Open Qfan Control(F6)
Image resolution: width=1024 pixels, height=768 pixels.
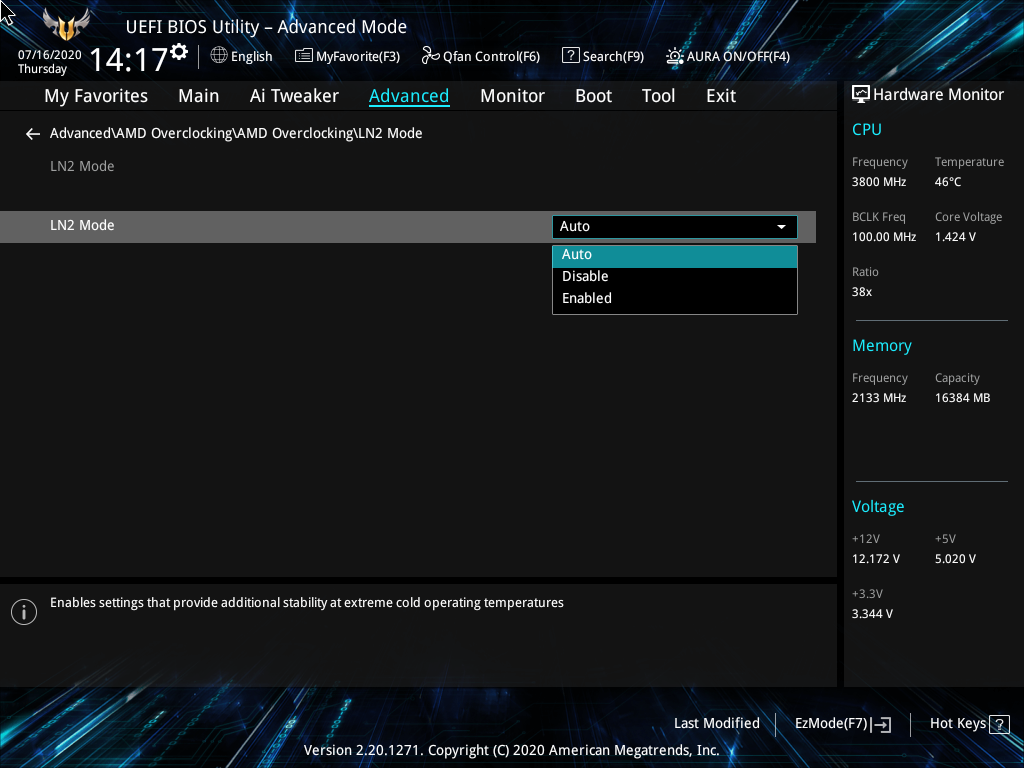pyautogui.click(x=481, y=56)
